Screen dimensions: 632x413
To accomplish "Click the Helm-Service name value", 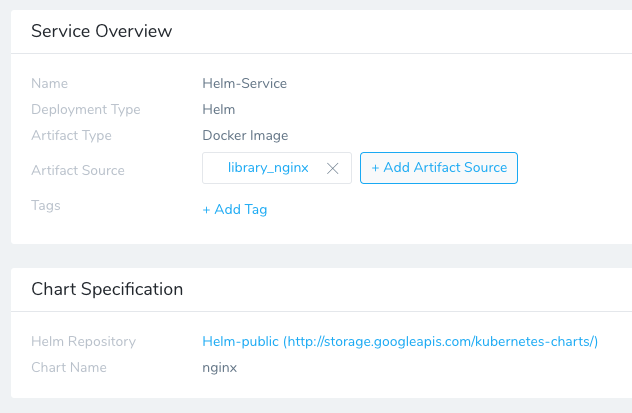I will pyautogui.click(x=245, y=83).
